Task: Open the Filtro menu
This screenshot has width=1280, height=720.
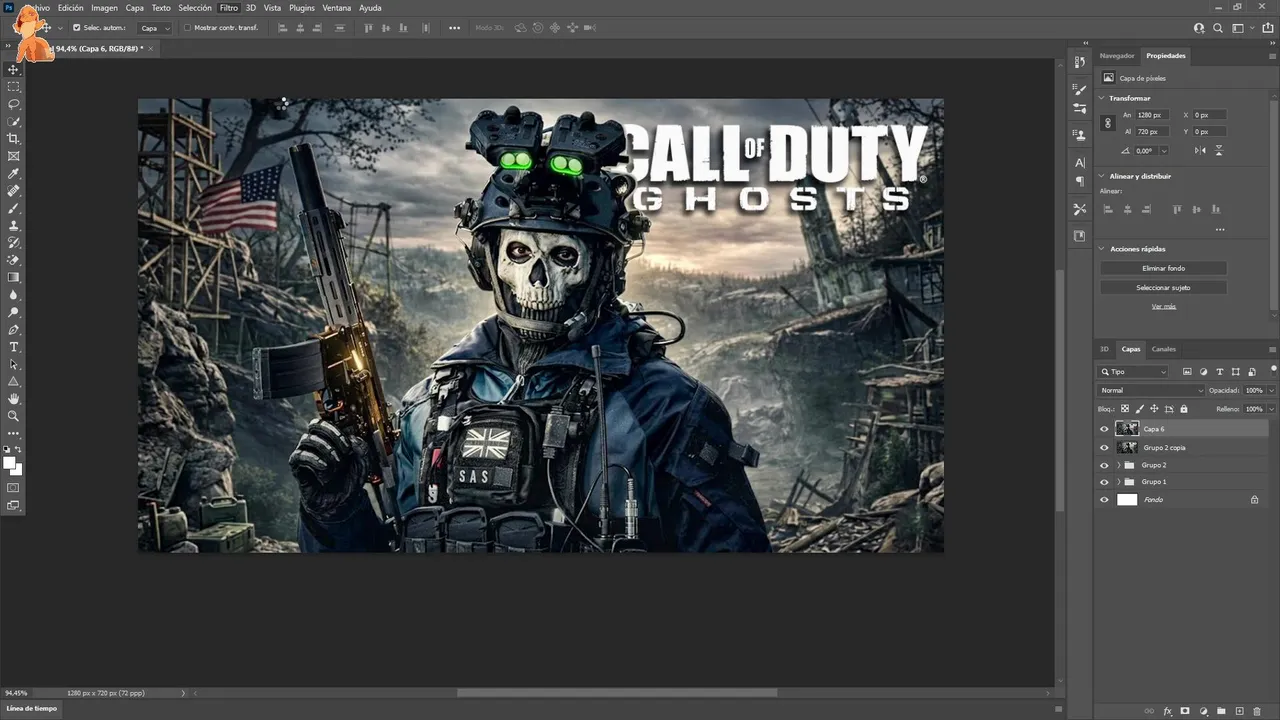Action: (x=229, y=7)
